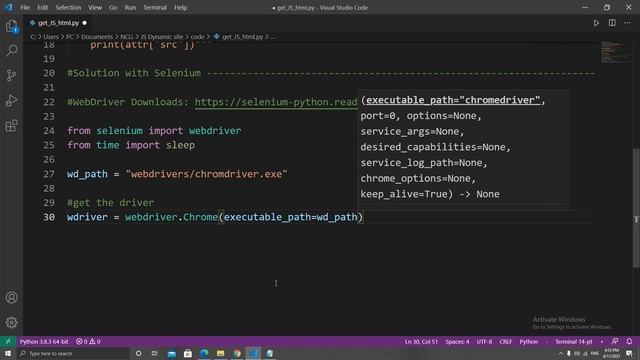This screenshot has height=360, width=640.
Task: Open the errors and warnings count
Action: tap(88, 341)
